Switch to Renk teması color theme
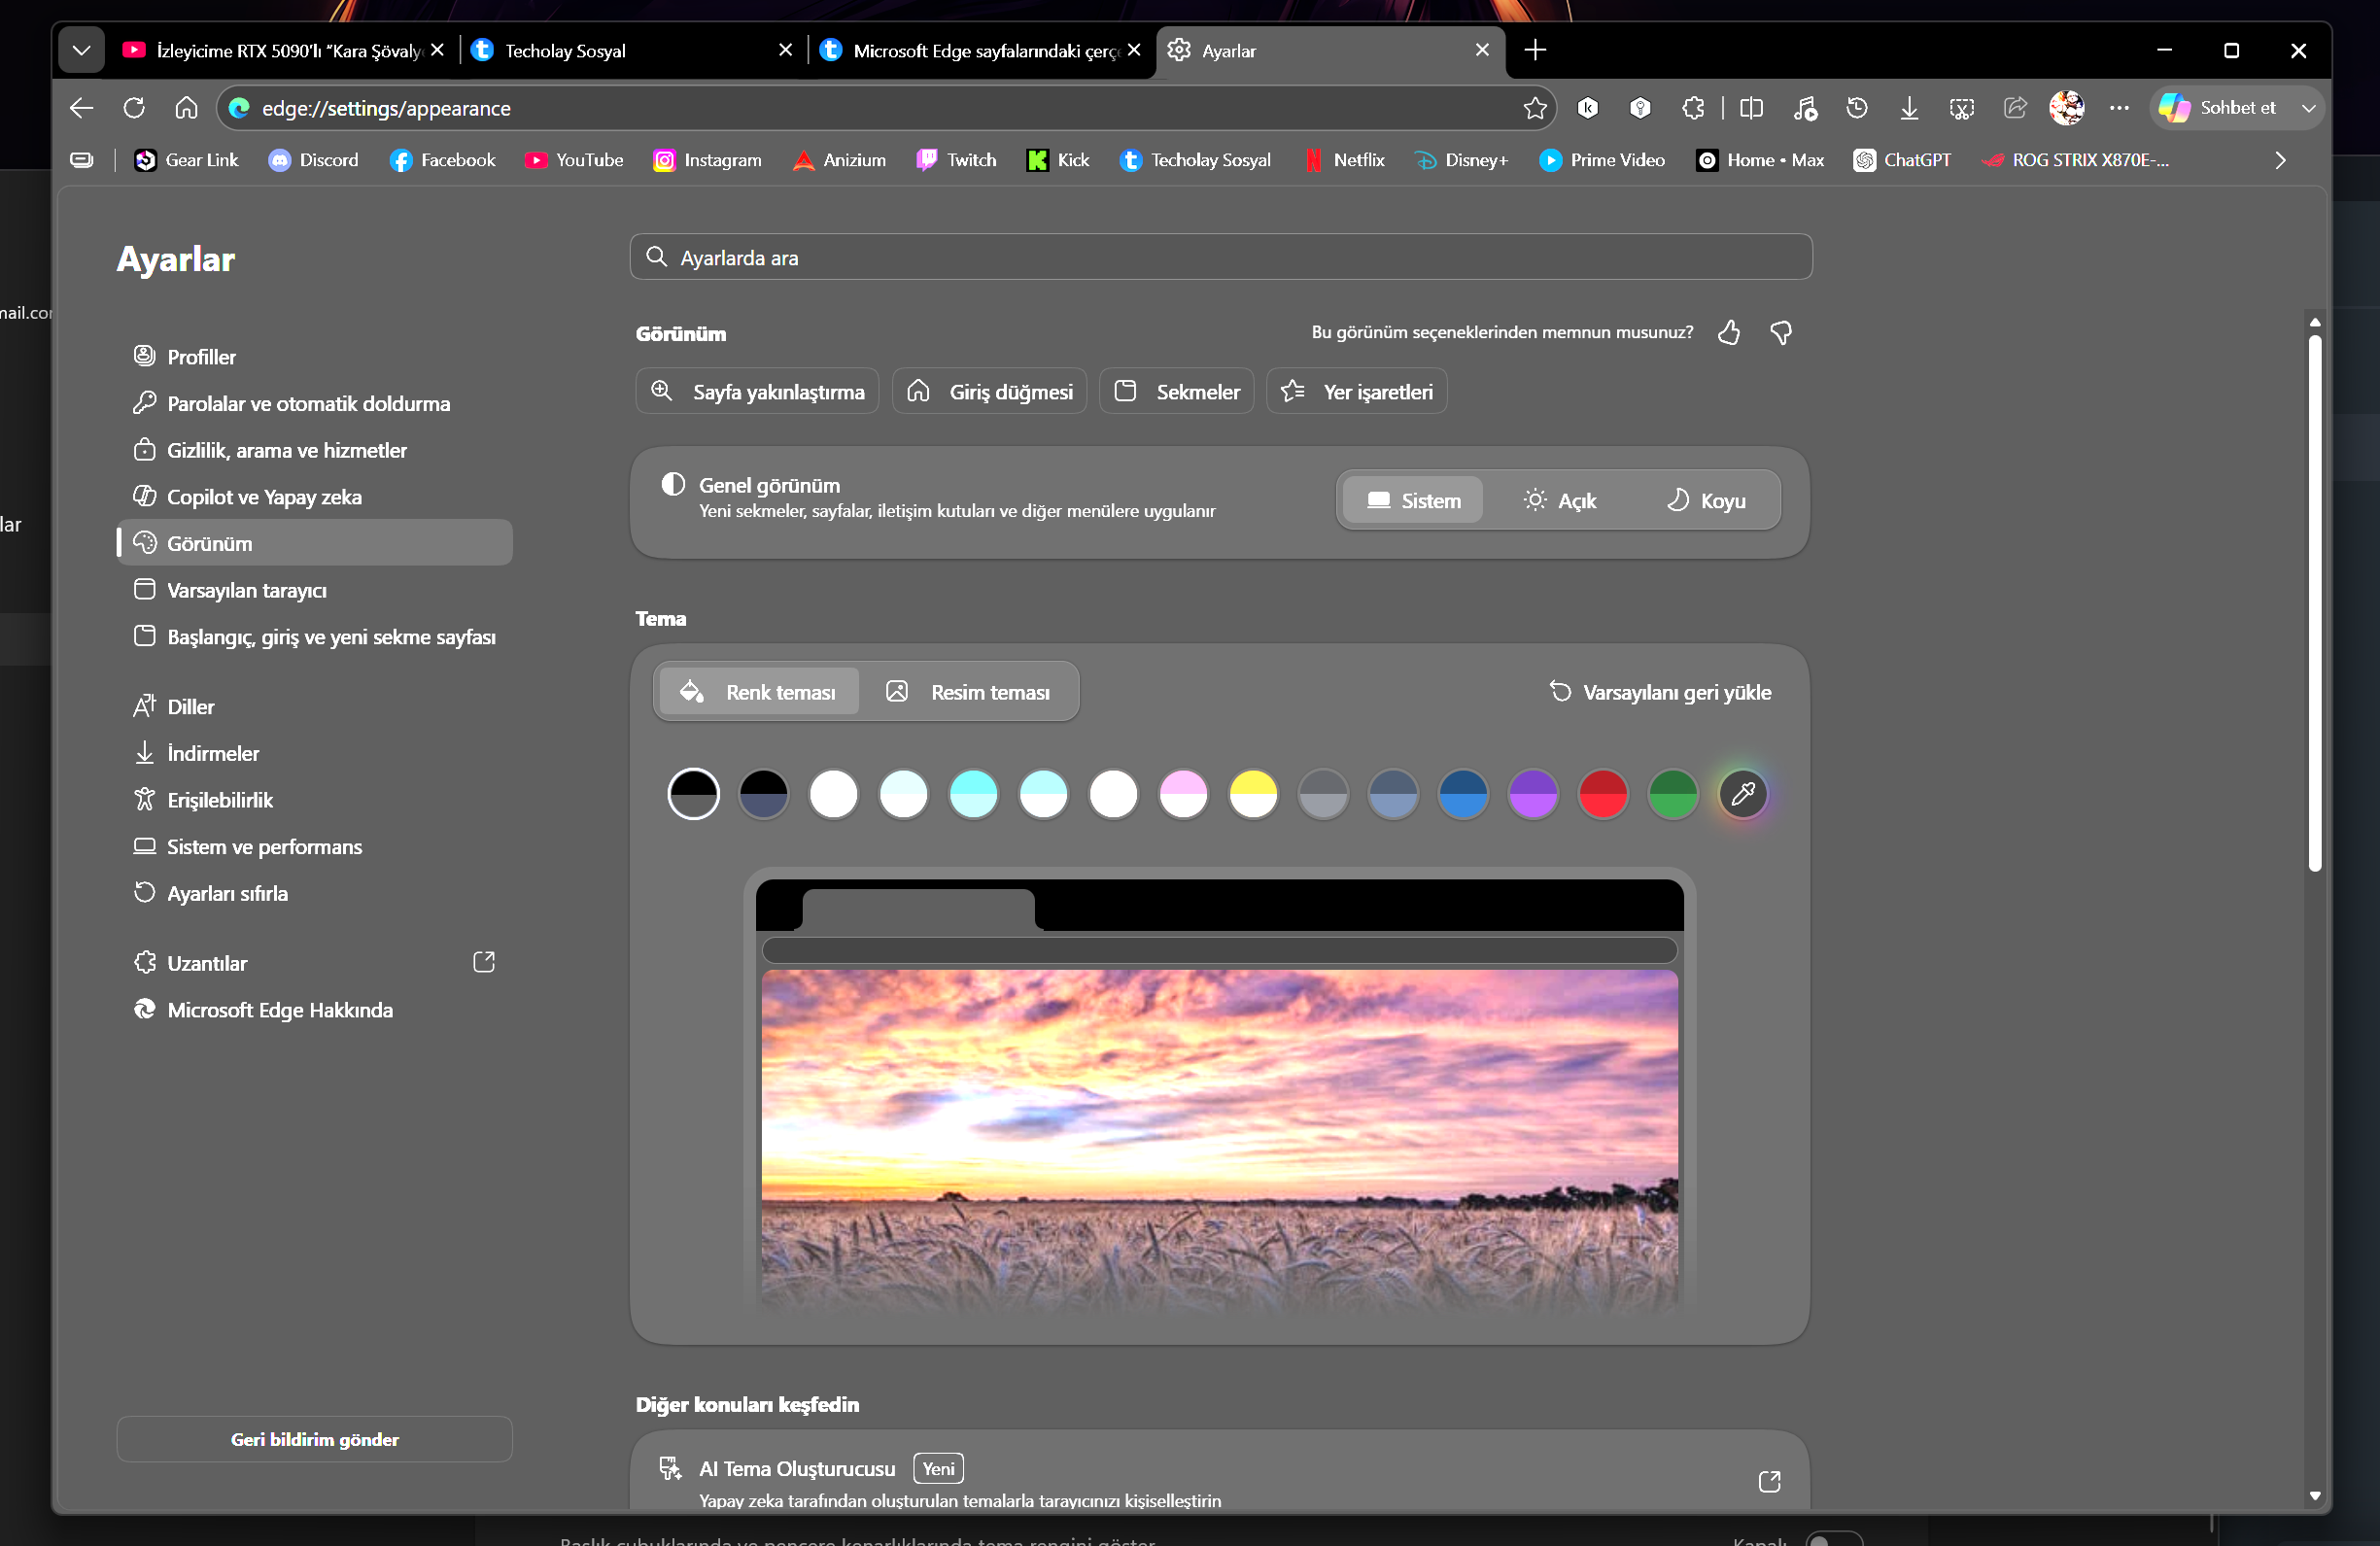The height and width of the screenshot is (1546, 2380). click(x=758, y=692)
